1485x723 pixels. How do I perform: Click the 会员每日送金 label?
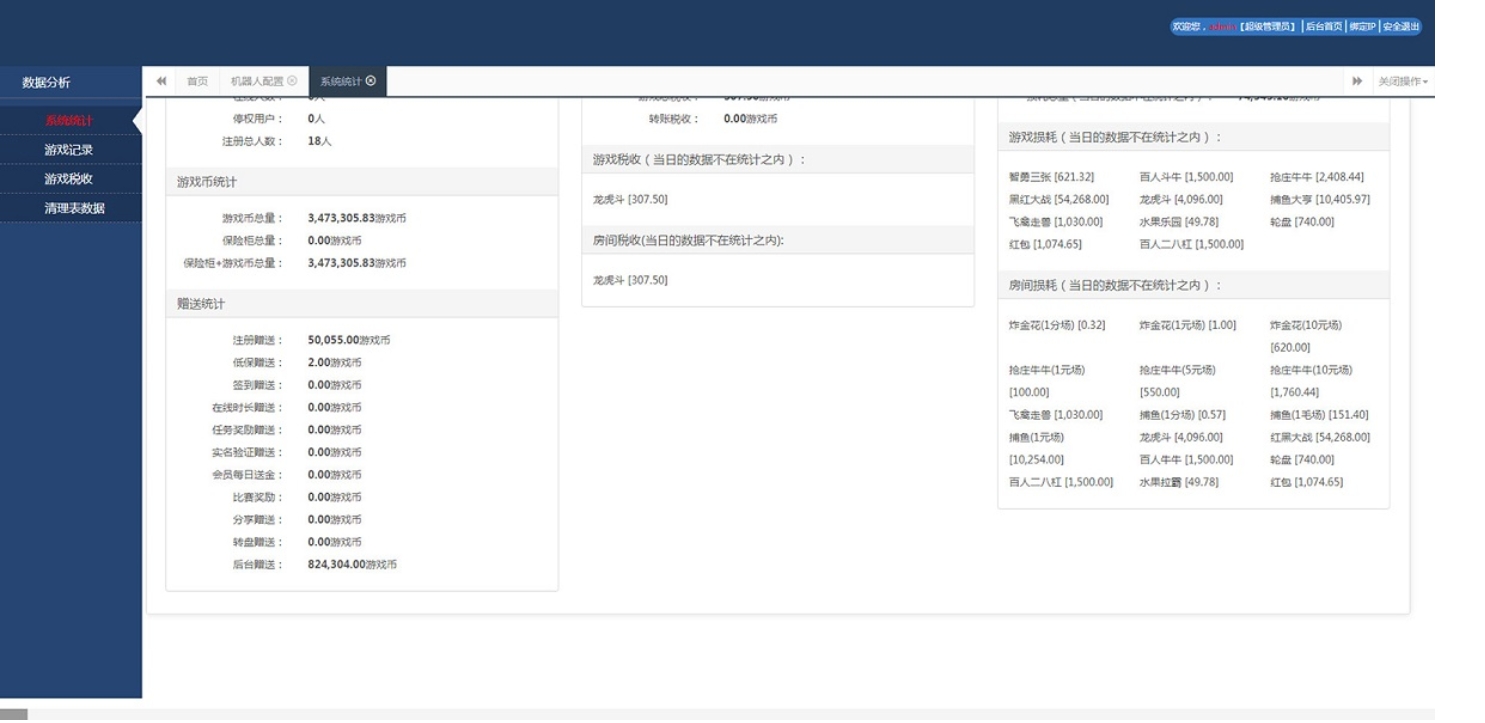pos(247,475)
